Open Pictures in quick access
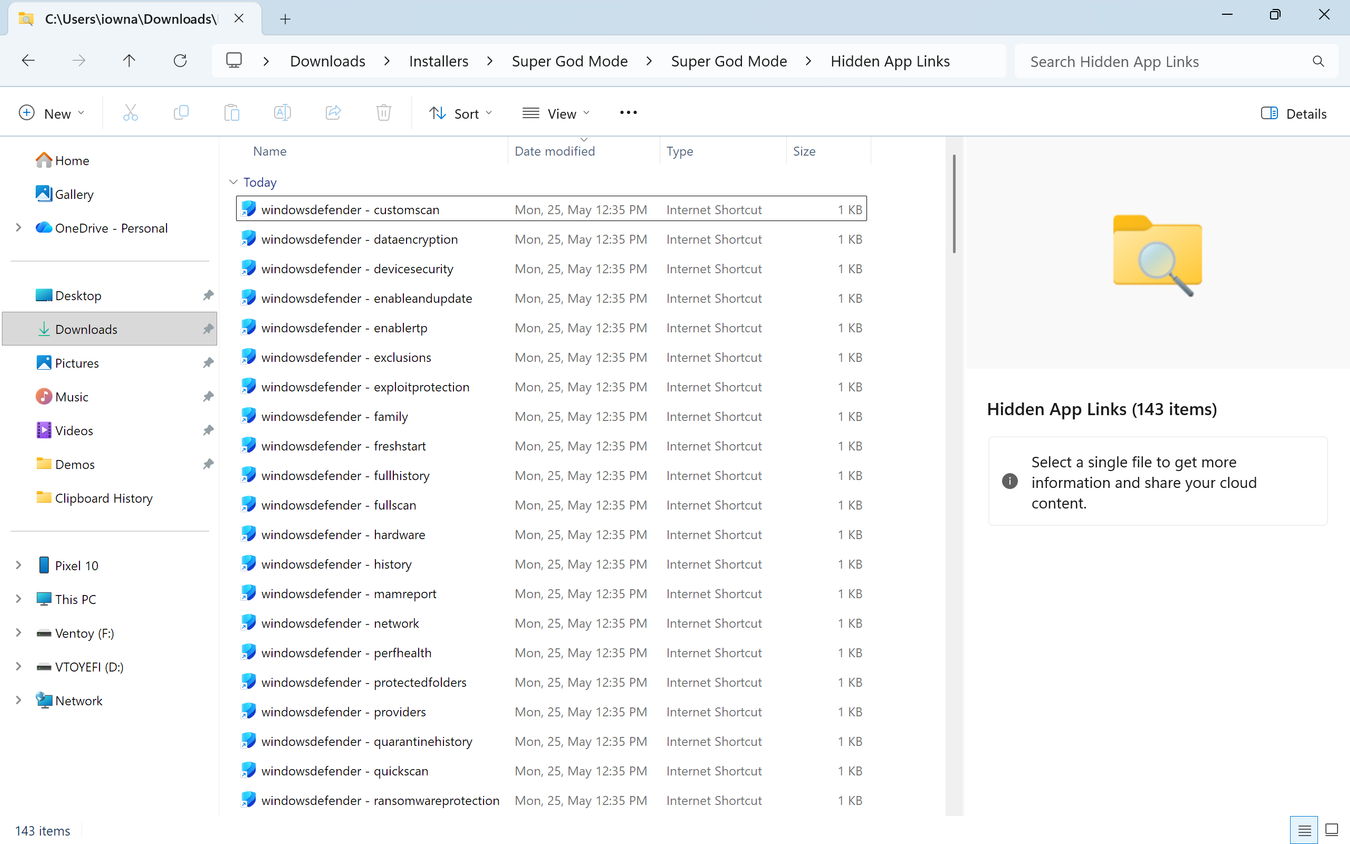 67,363
